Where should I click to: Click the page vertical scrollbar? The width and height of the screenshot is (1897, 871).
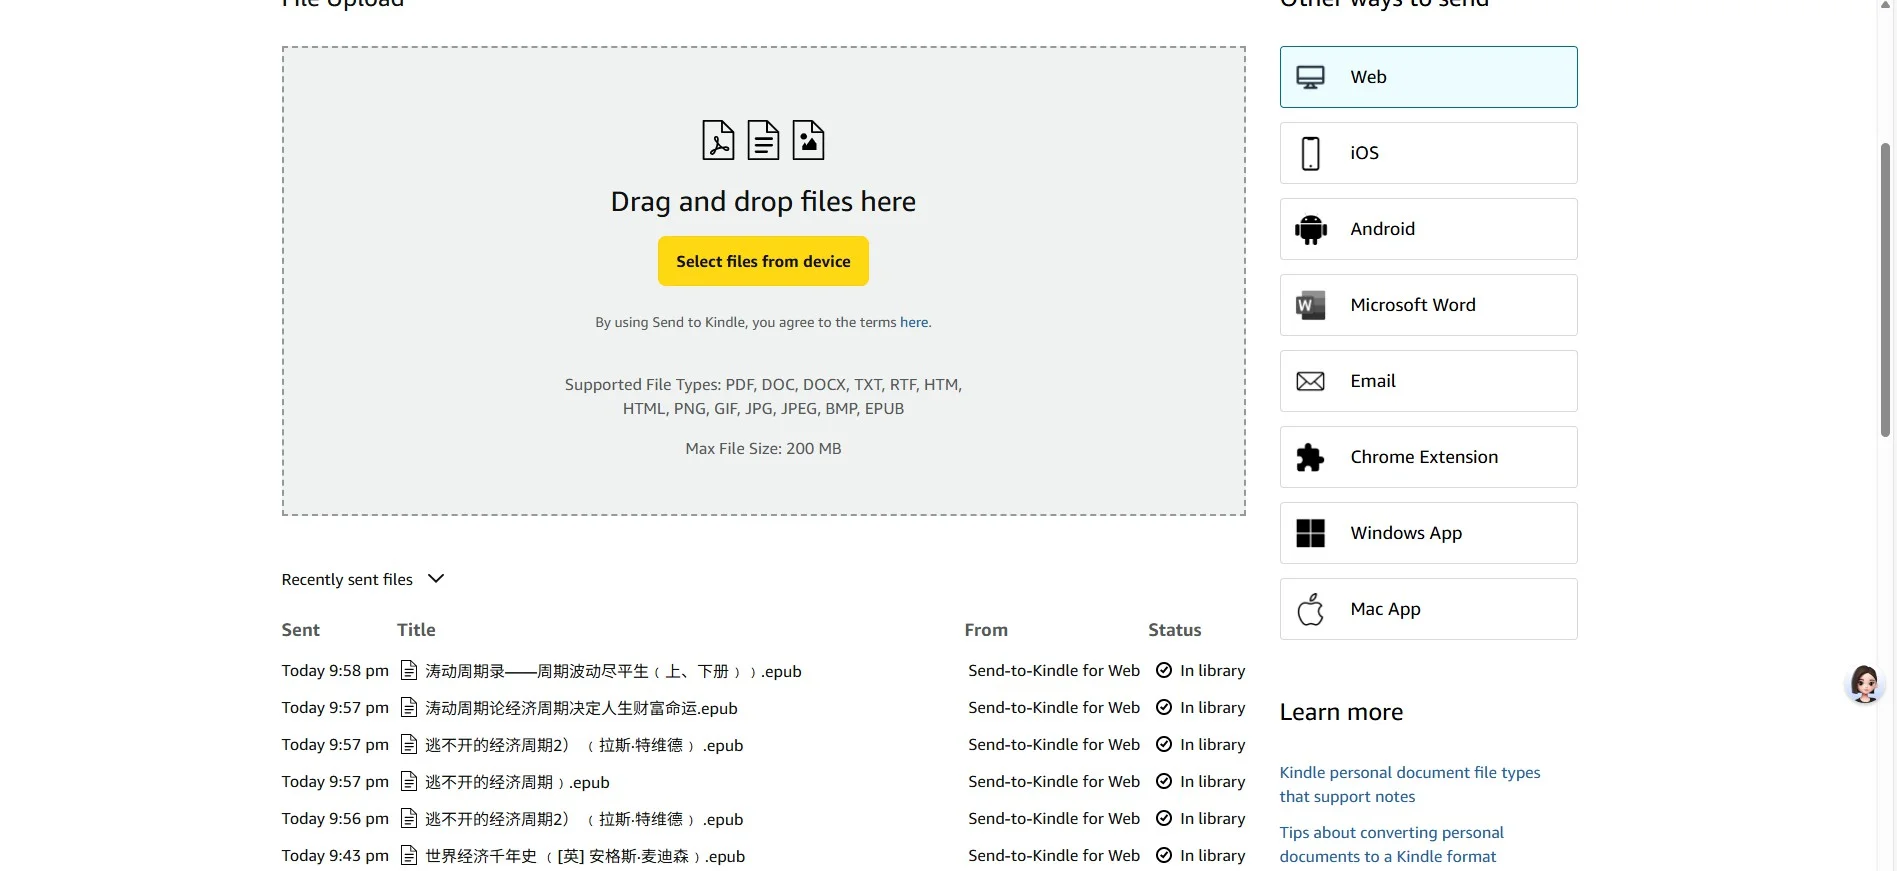1885,290
